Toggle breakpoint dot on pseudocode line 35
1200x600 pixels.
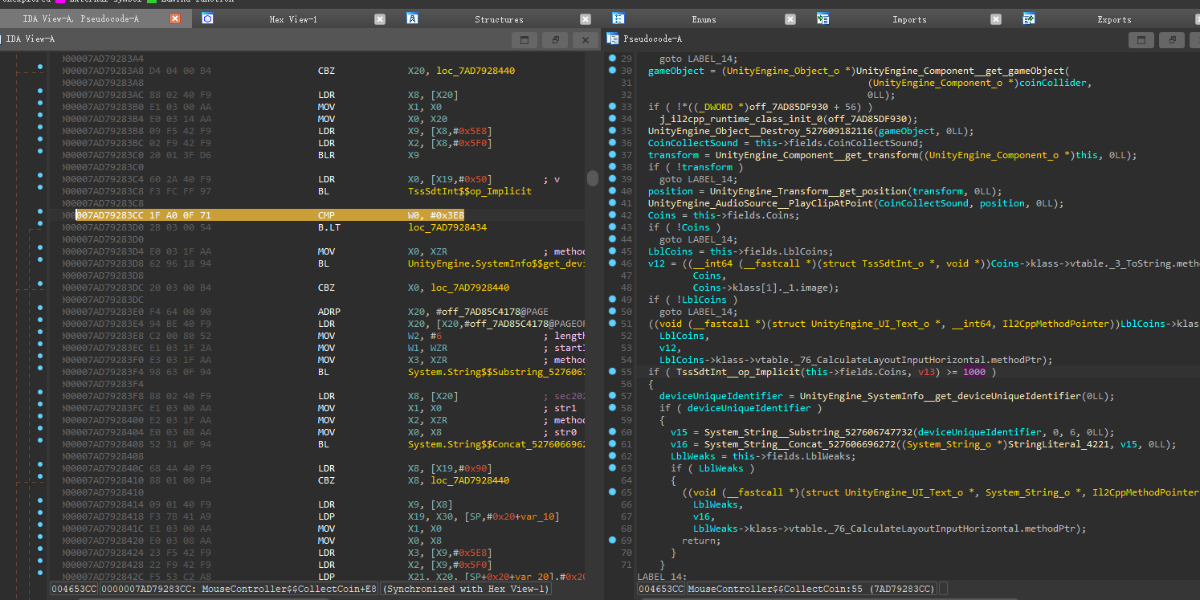coord(613,131)
